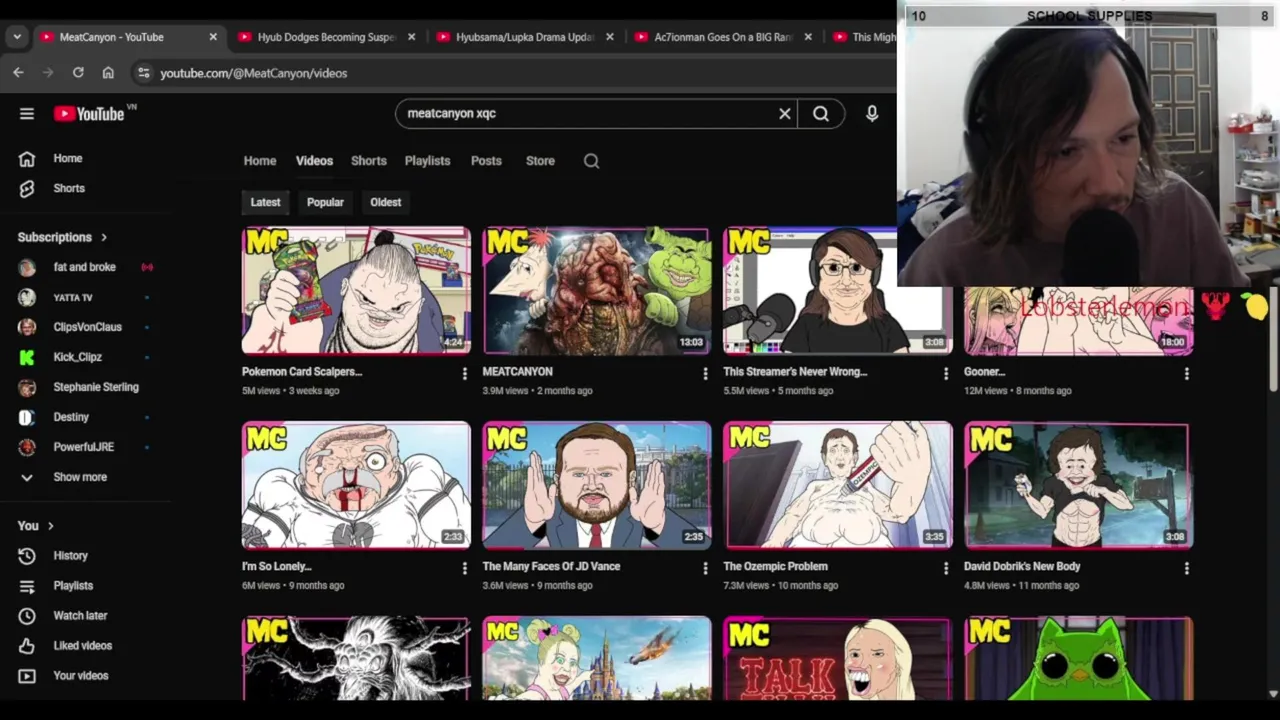The height and width of the screenshot is (720, 1280).
Task: Click the browser home icon
Action: tap(108, 73)
